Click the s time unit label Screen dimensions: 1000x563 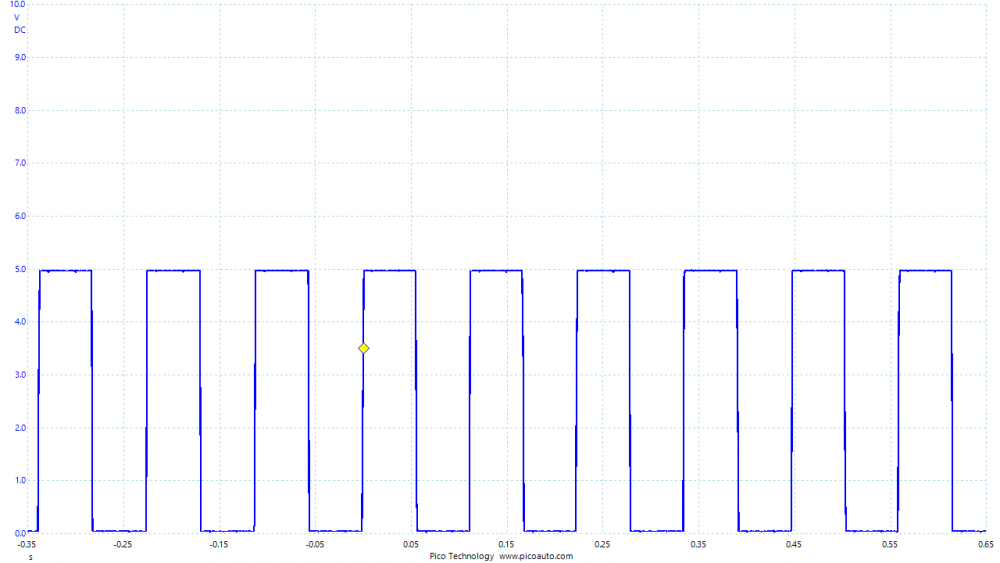pos(30,557)
